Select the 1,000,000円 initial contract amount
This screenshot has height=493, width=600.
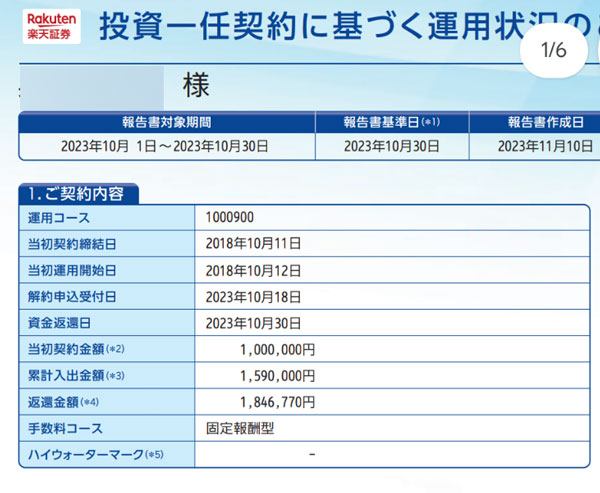tap(277, 350)
